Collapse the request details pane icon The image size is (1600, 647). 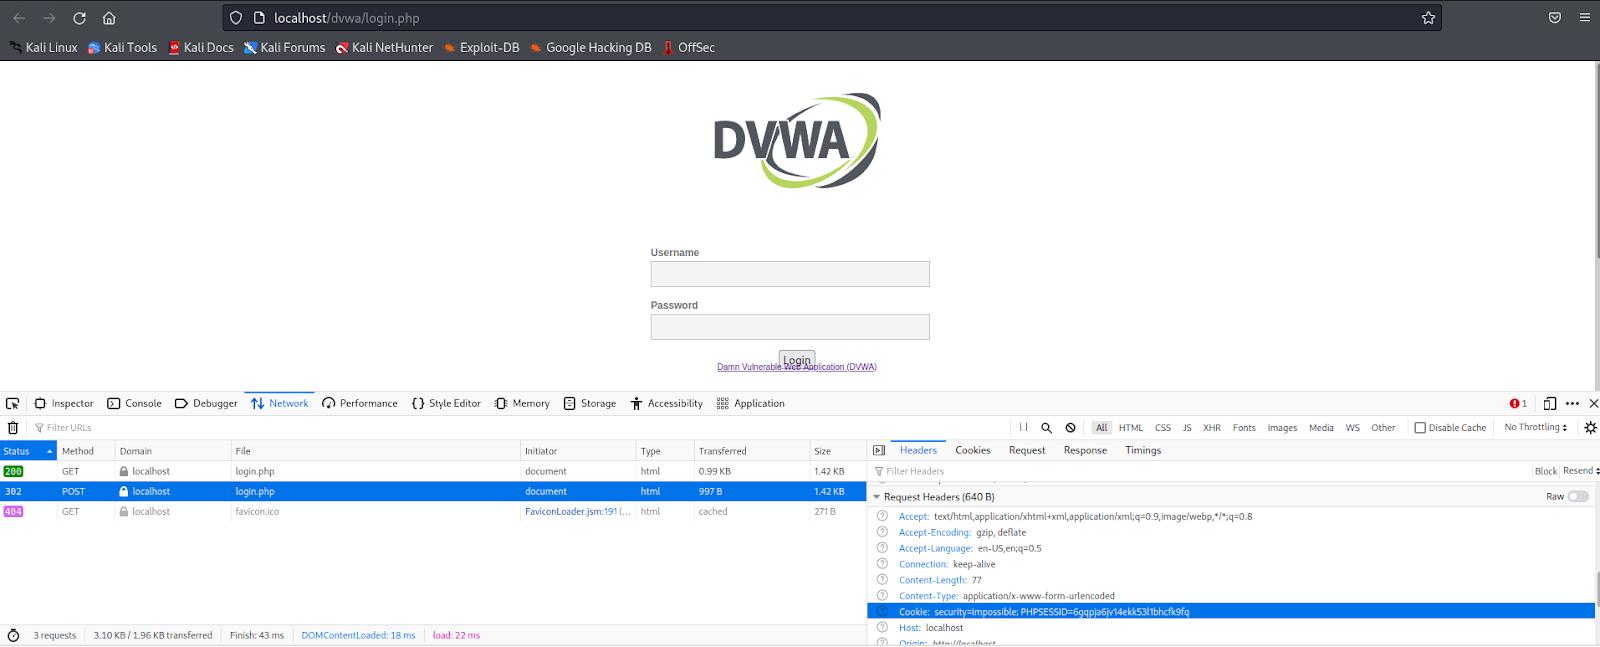point(879,451)
